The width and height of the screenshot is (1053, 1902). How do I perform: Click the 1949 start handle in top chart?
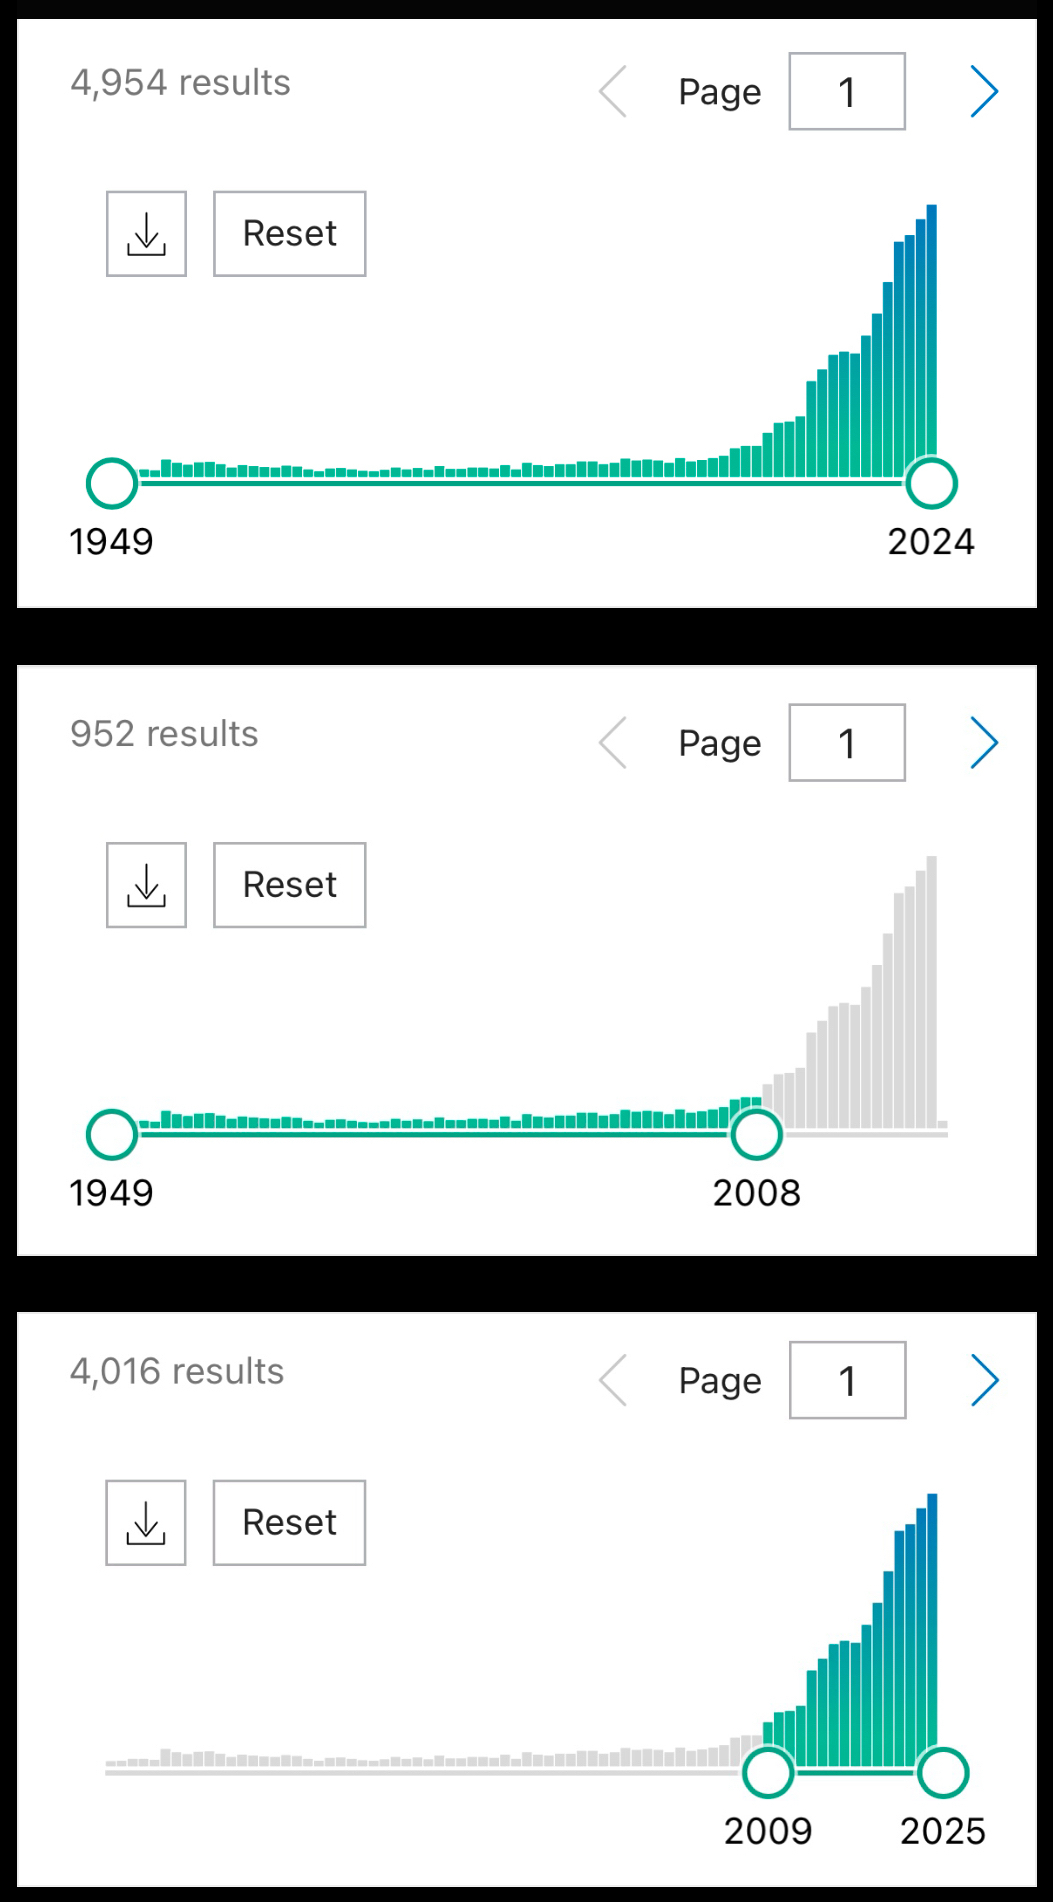(x=112, y=484)
